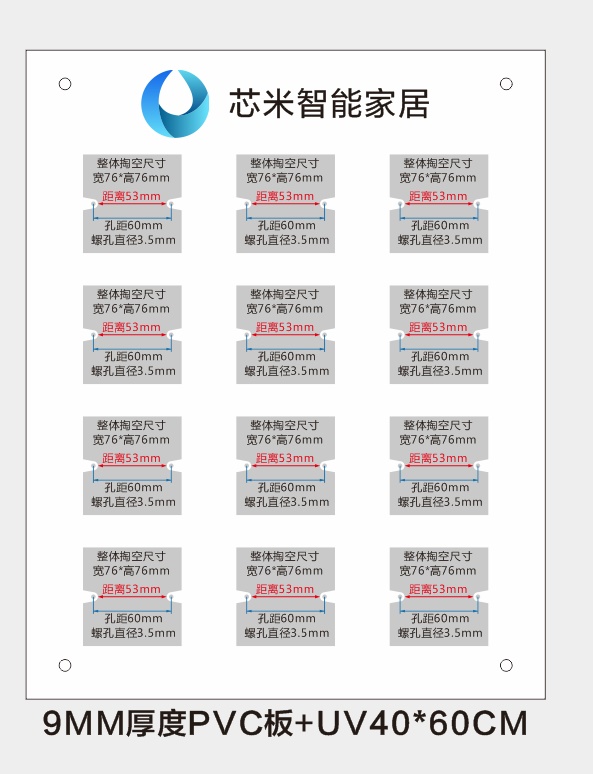593x774 pixels.
Task: Click the bottom-row middle cutout panel
Action: point(285,596)
